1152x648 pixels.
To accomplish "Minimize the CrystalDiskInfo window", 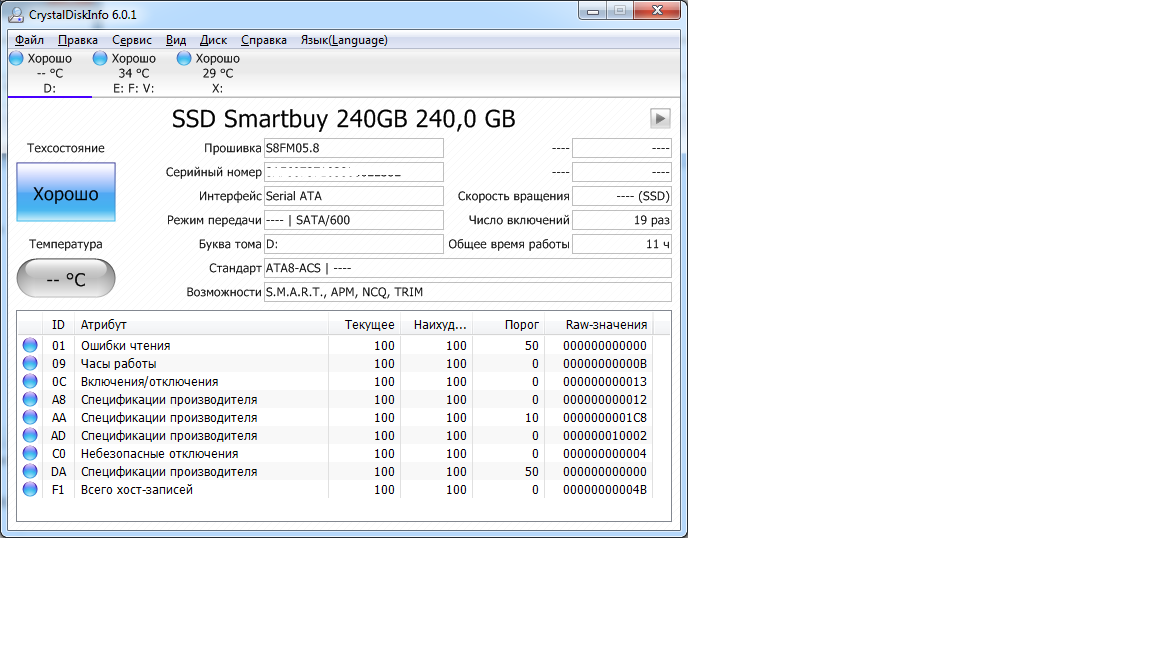I will click(x=593, y=10).
